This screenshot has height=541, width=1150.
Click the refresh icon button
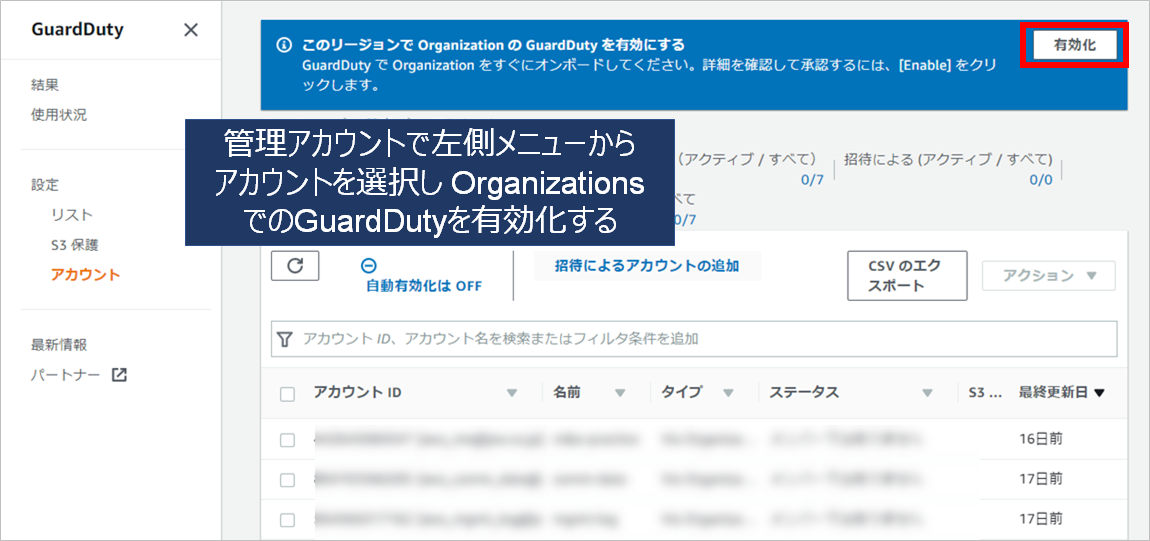[x=295, y=266]
